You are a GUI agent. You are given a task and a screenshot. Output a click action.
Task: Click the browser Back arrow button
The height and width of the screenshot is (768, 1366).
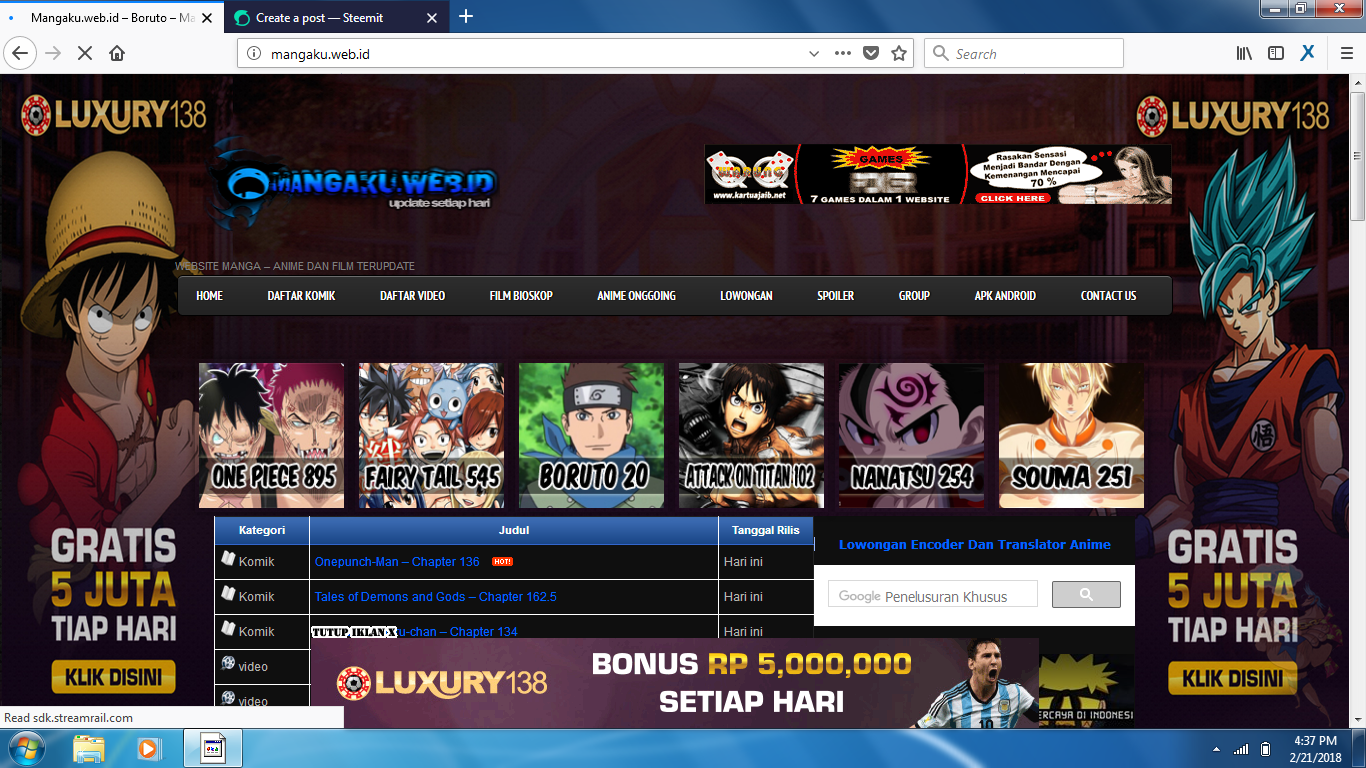pos(20,54)
